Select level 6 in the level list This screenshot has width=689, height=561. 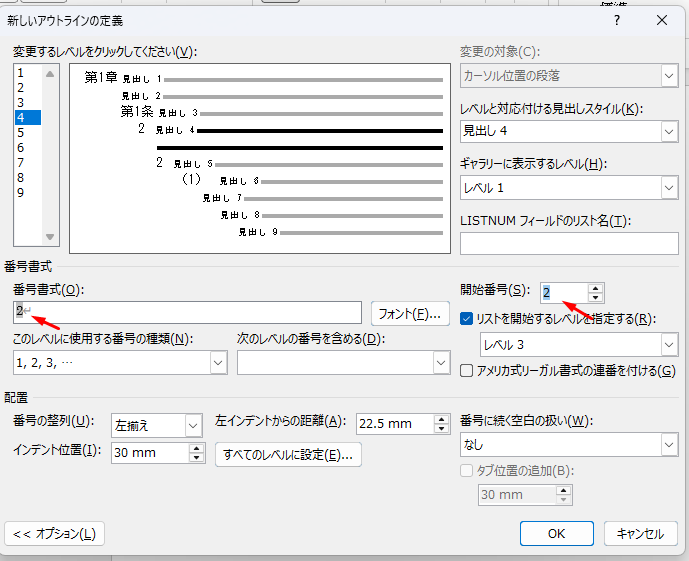pos(20,147)
